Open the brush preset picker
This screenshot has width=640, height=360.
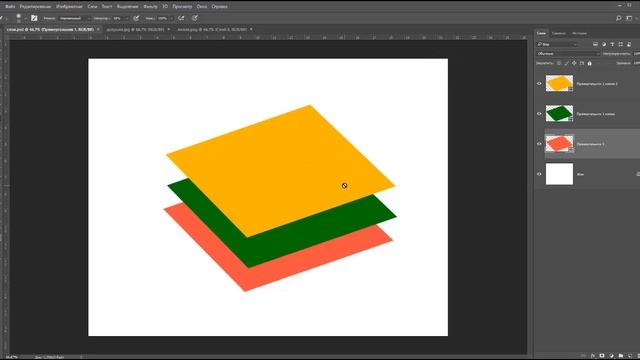point(19,18)
